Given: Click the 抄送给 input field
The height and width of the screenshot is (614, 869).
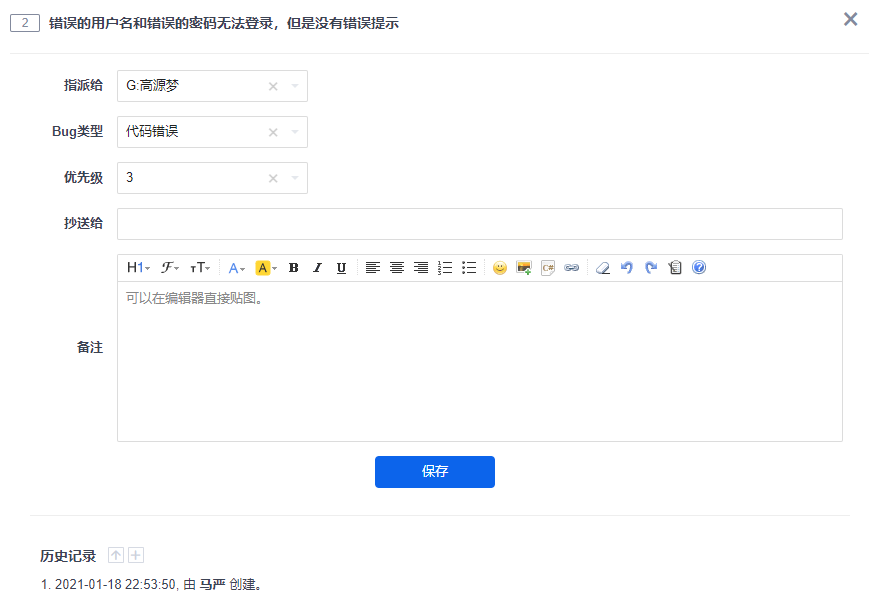Looking at the screenshot, I should tap(480, 223).
